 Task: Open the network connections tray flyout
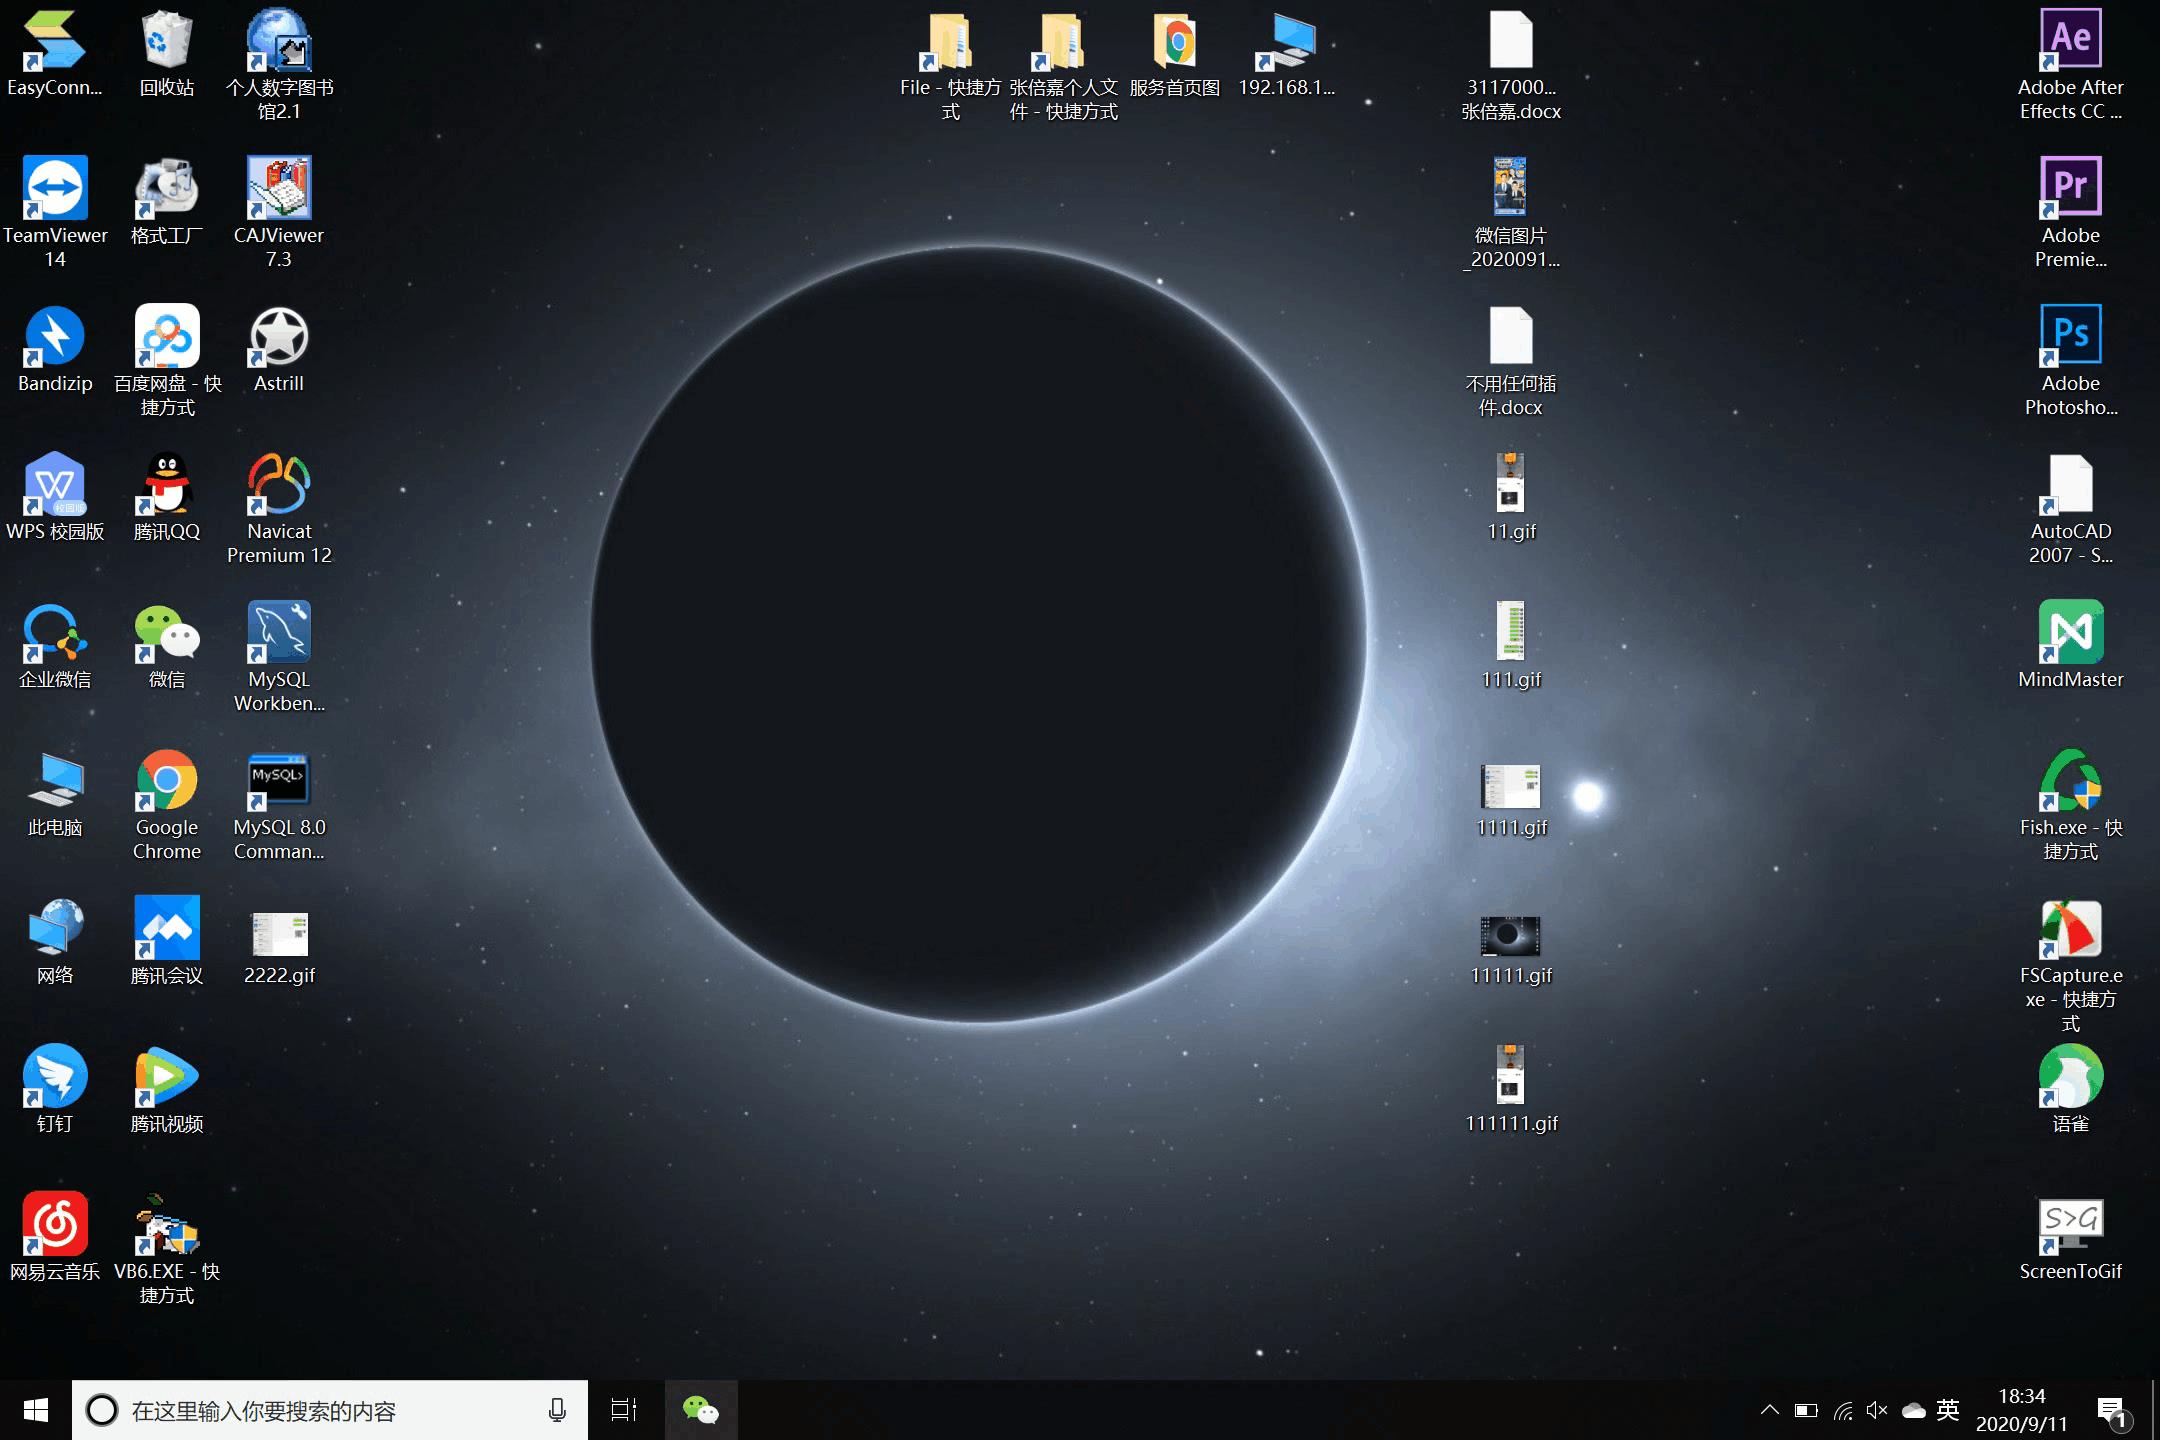pos(1843,1411)
